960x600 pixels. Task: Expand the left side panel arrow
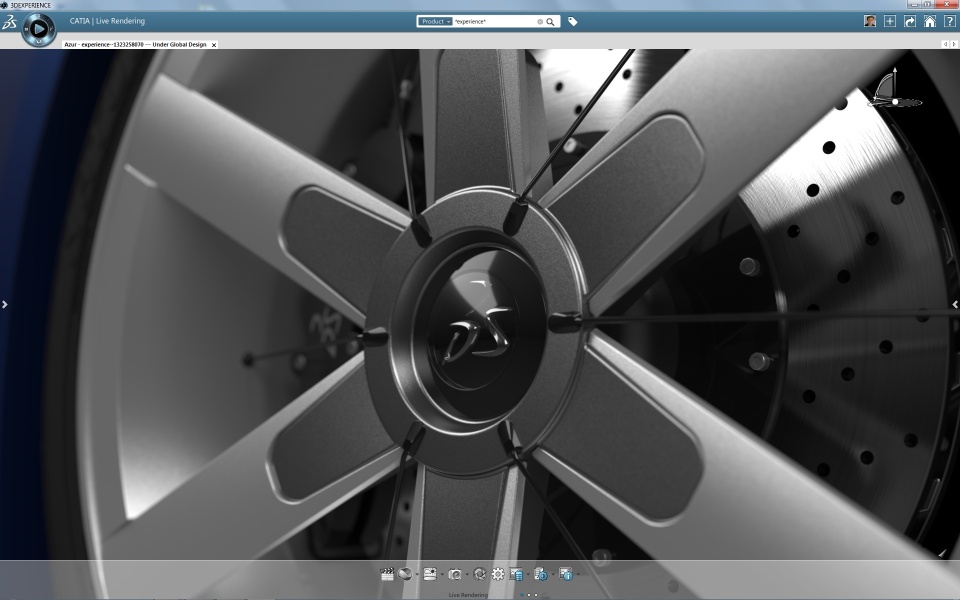pos(4,304)
